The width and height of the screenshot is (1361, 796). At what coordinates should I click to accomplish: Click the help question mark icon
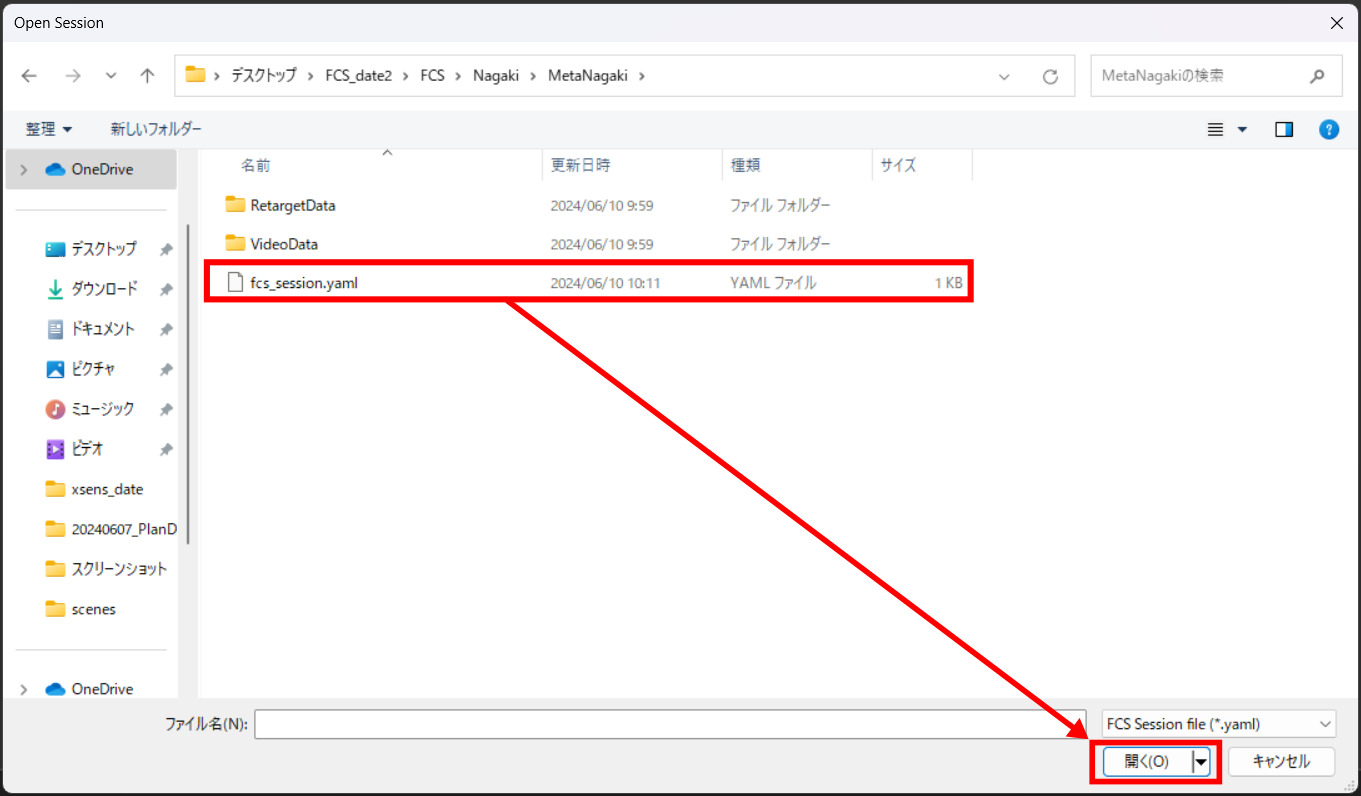click(1329, 129)
